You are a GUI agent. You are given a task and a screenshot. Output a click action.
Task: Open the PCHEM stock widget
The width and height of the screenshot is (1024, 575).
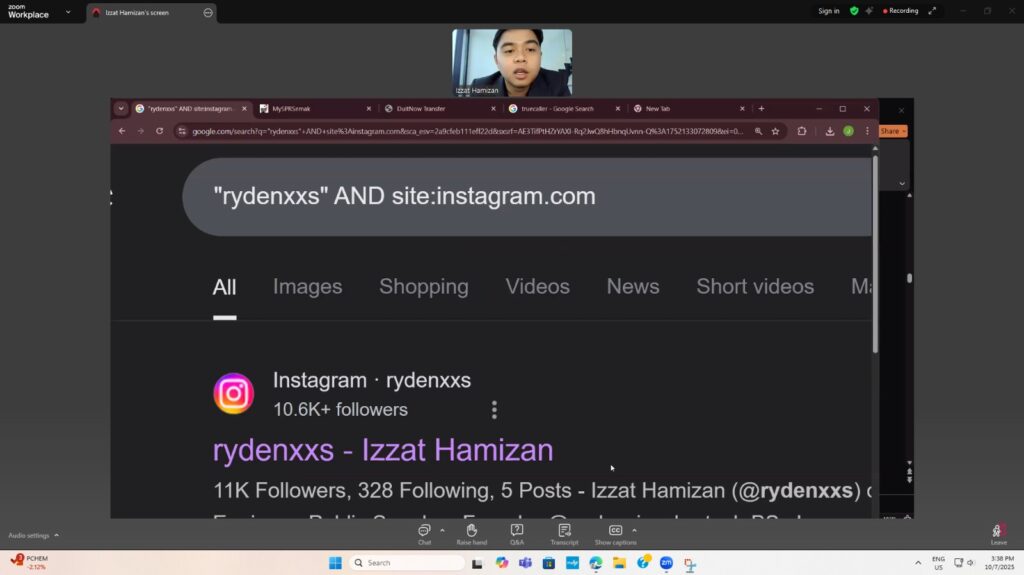(x=30, y=562)
